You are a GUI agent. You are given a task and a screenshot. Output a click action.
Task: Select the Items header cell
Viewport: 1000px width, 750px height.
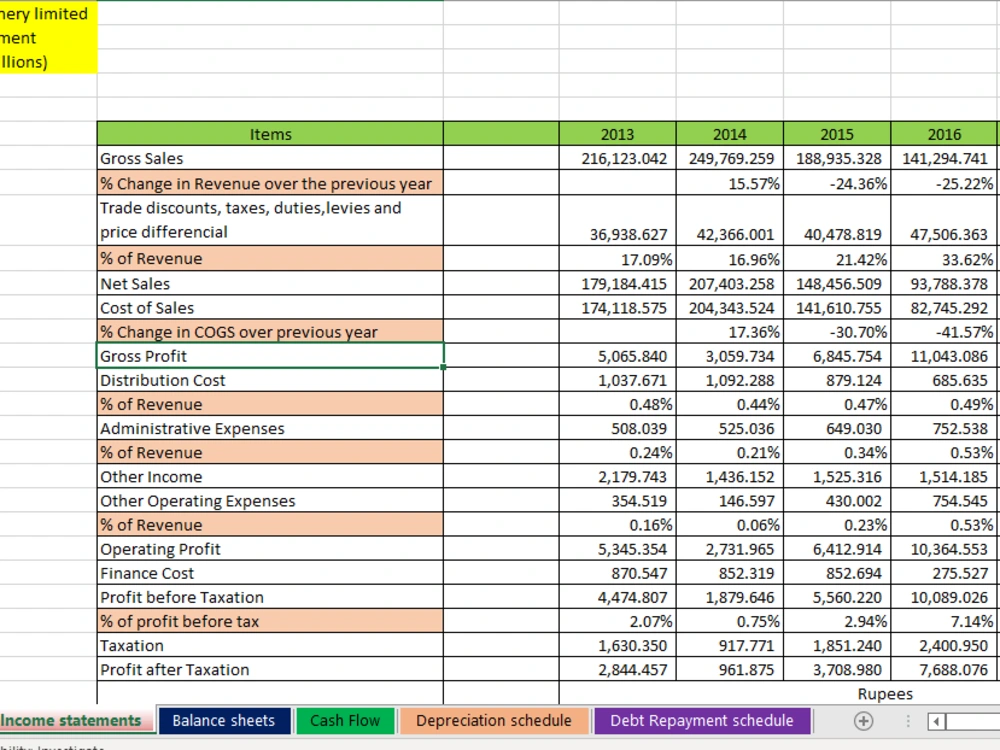coord(270,134)
